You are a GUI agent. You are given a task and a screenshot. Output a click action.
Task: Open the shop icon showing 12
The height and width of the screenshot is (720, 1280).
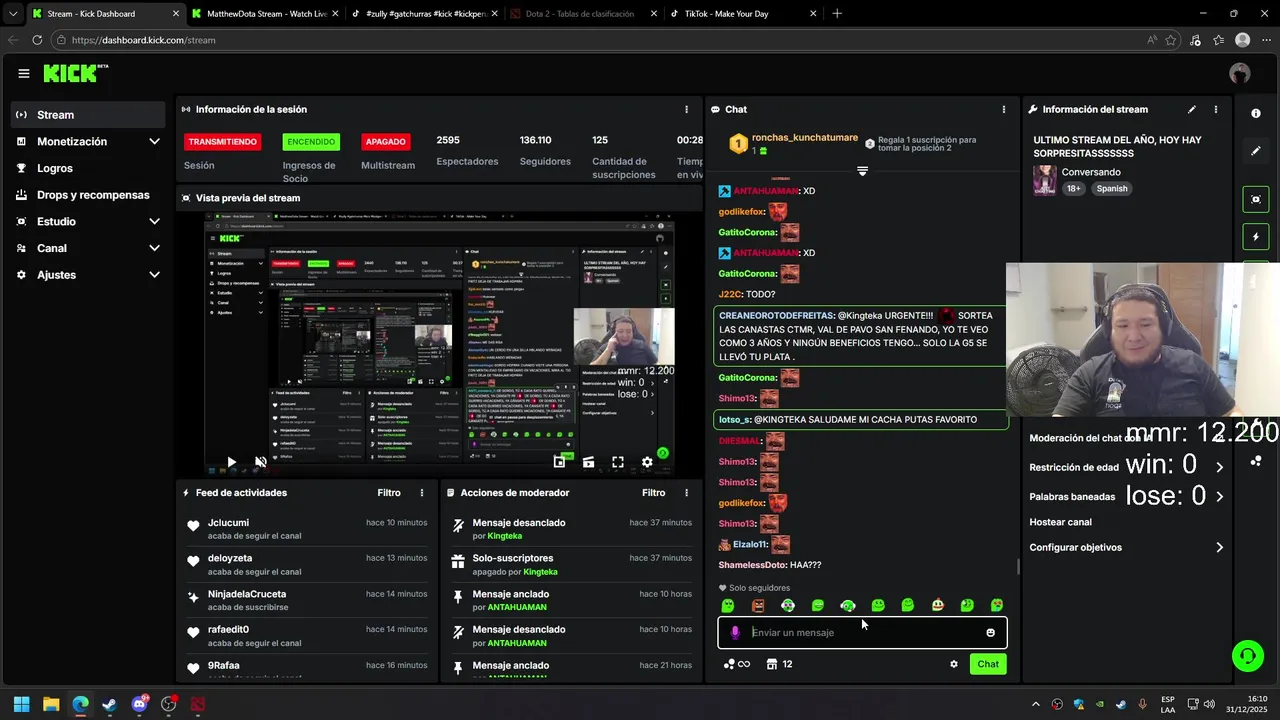(x=780, y=664)
